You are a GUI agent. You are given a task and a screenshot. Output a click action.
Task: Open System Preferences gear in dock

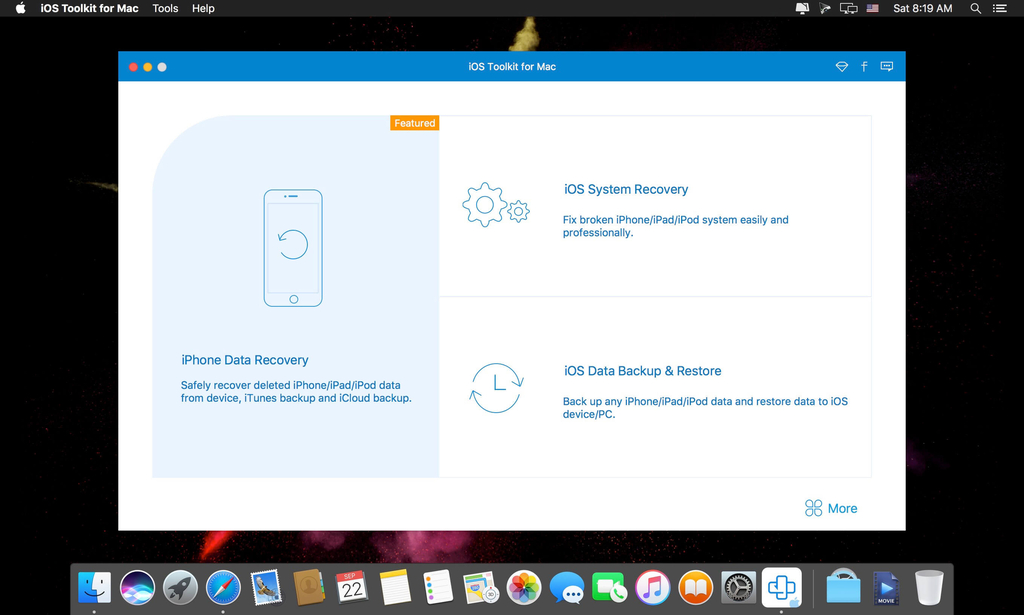point(739,588)
